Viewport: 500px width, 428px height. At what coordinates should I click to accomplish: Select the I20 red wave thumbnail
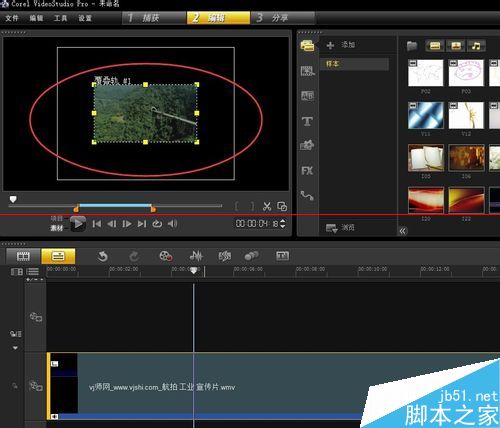click(x=426, y=200)
